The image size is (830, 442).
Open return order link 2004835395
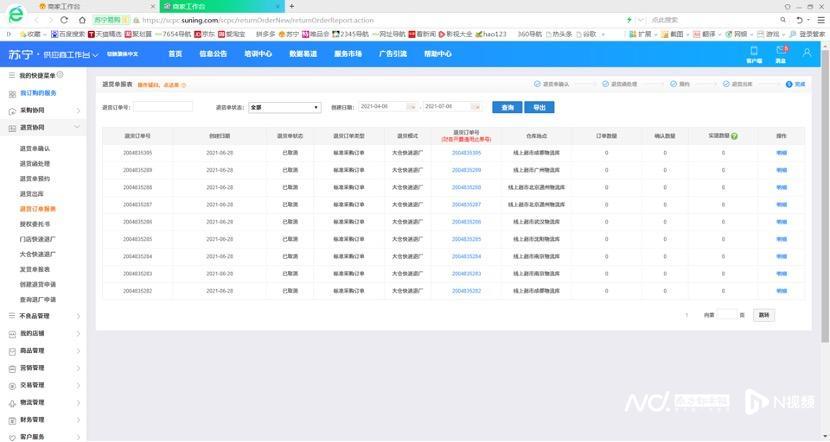466,153
